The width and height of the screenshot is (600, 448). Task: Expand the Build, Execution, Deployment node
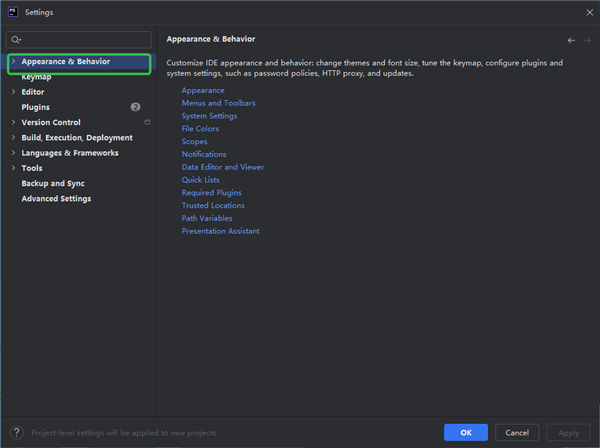point(12,138)
